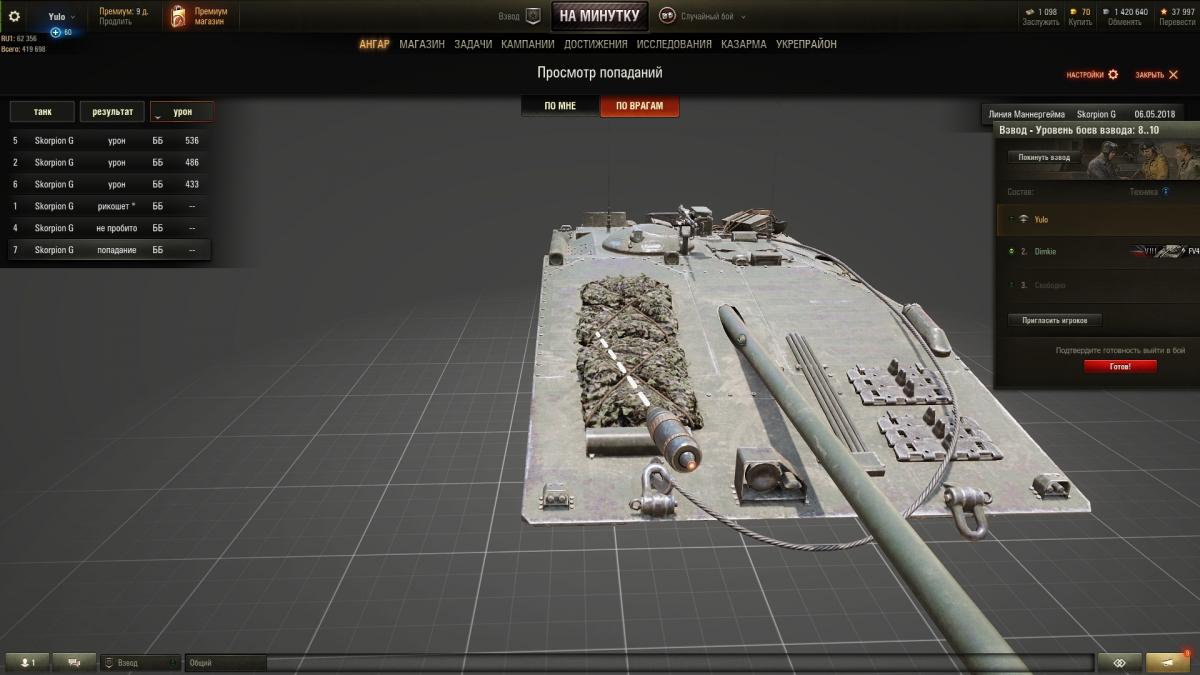Expand the Yulo account dropdown
1200x675 pixels.
coord(61,17)
